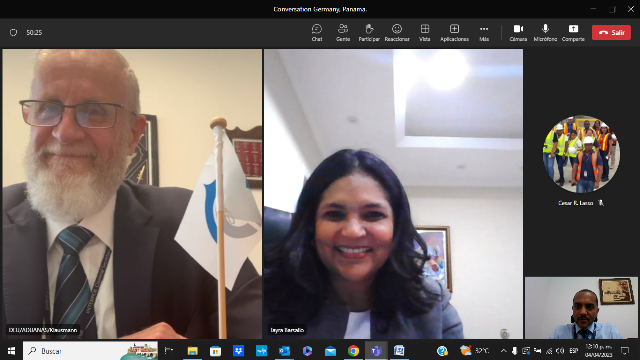Open Google Chrome from the taskbar
640x360 pixels.
353,351
